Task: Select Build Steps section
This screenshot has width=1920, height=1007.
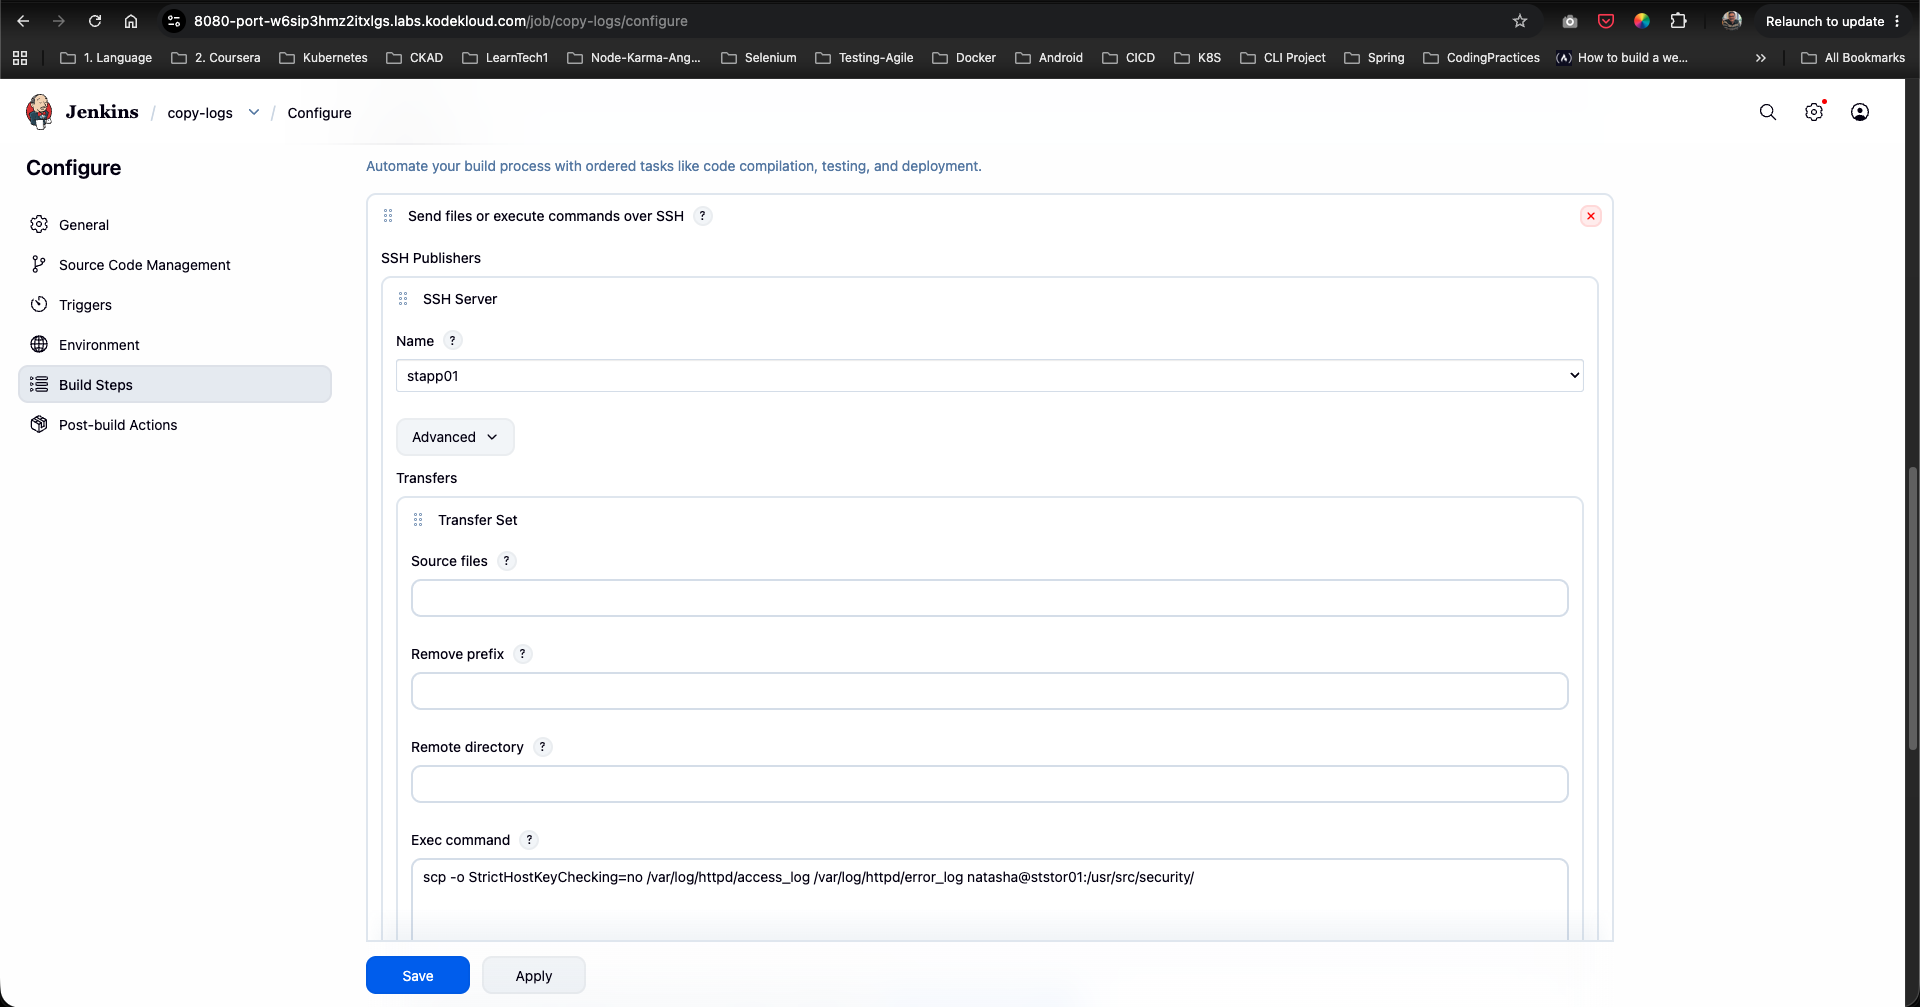Action: point(175,385)
